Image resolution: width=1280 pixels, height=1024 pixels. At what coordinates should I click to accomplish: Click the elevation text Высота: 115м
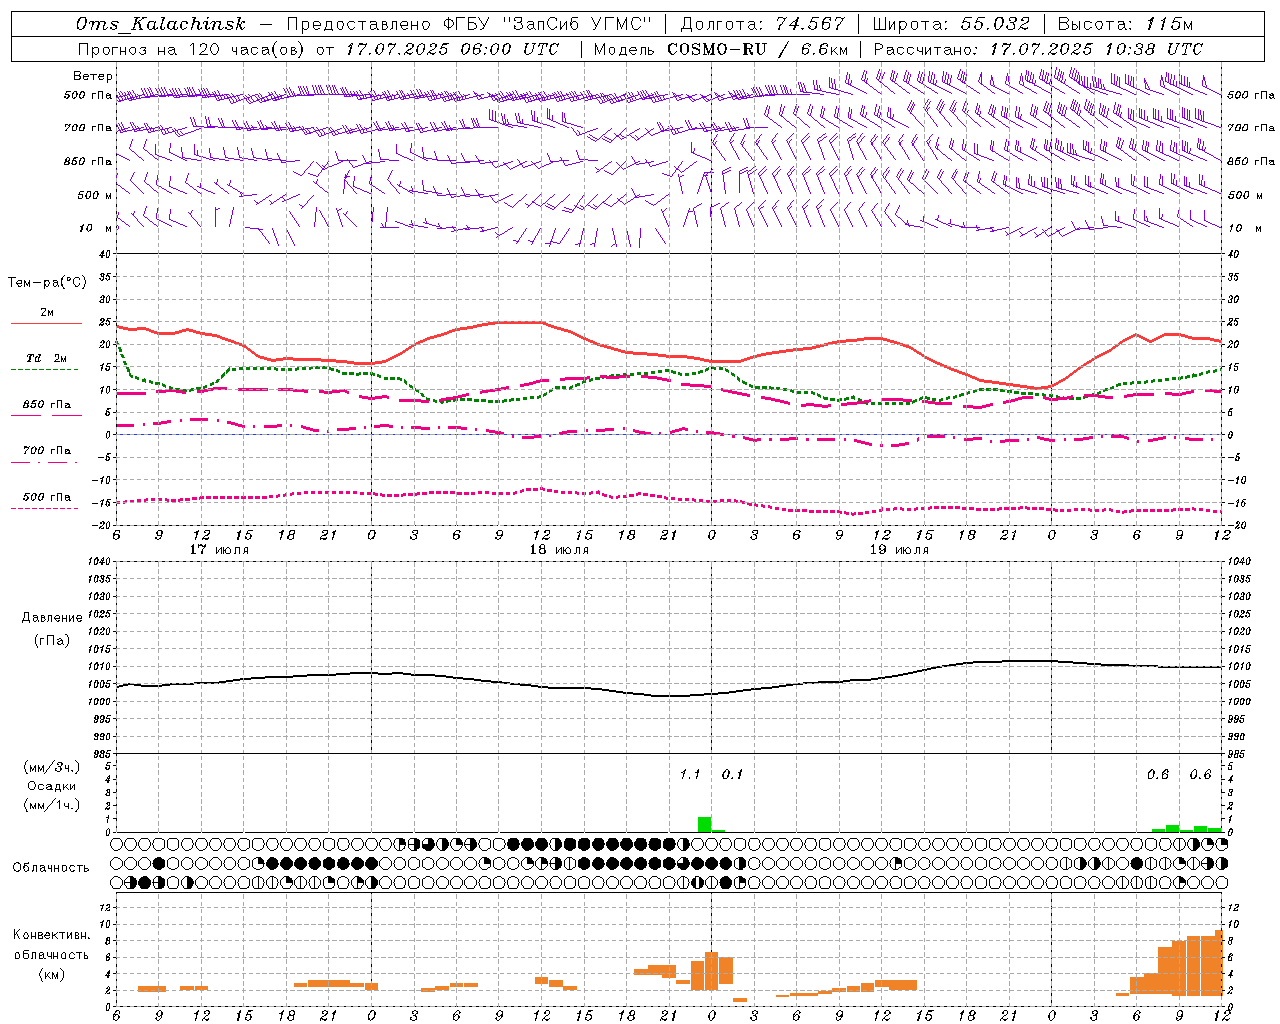tap(1125, 24)
